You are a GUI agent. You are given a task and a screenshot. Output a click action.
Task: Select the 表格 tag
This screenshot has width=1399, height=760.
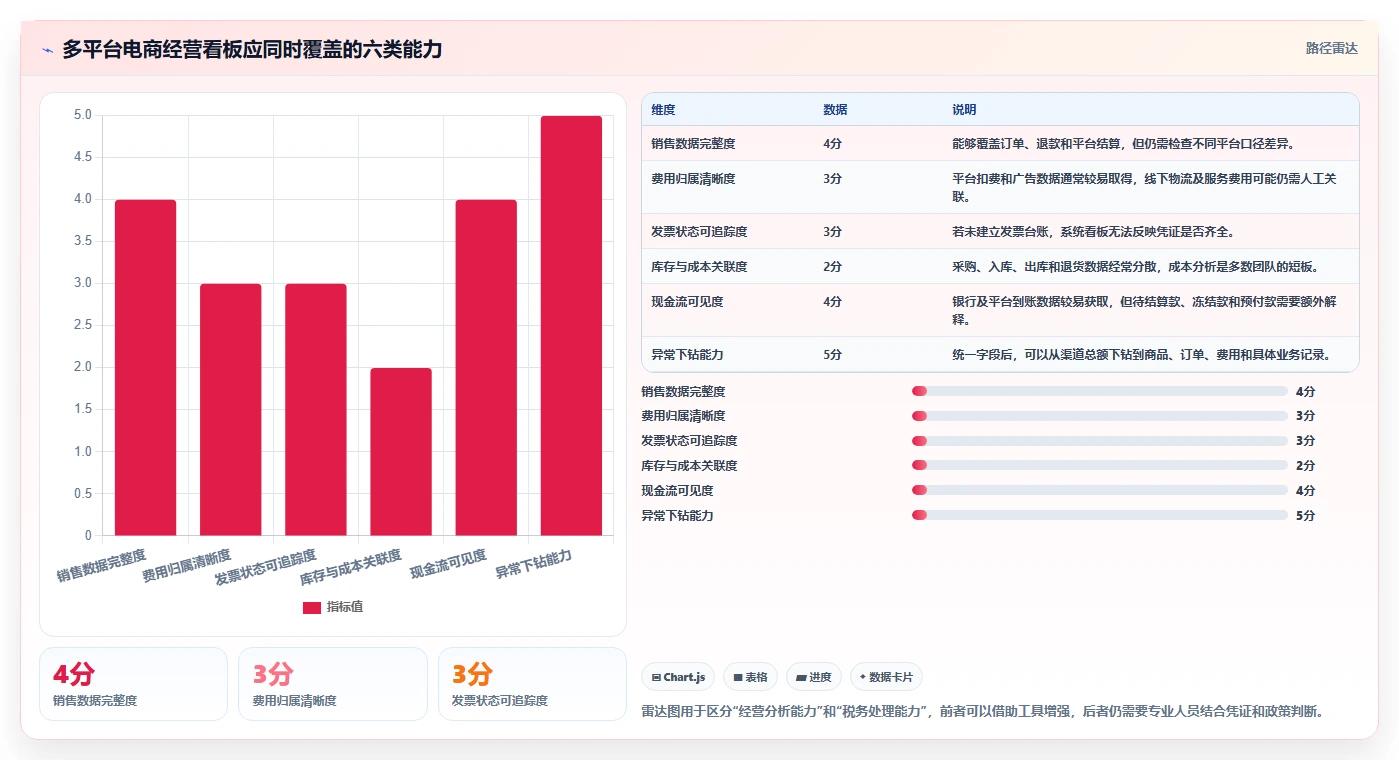point(750,677)
